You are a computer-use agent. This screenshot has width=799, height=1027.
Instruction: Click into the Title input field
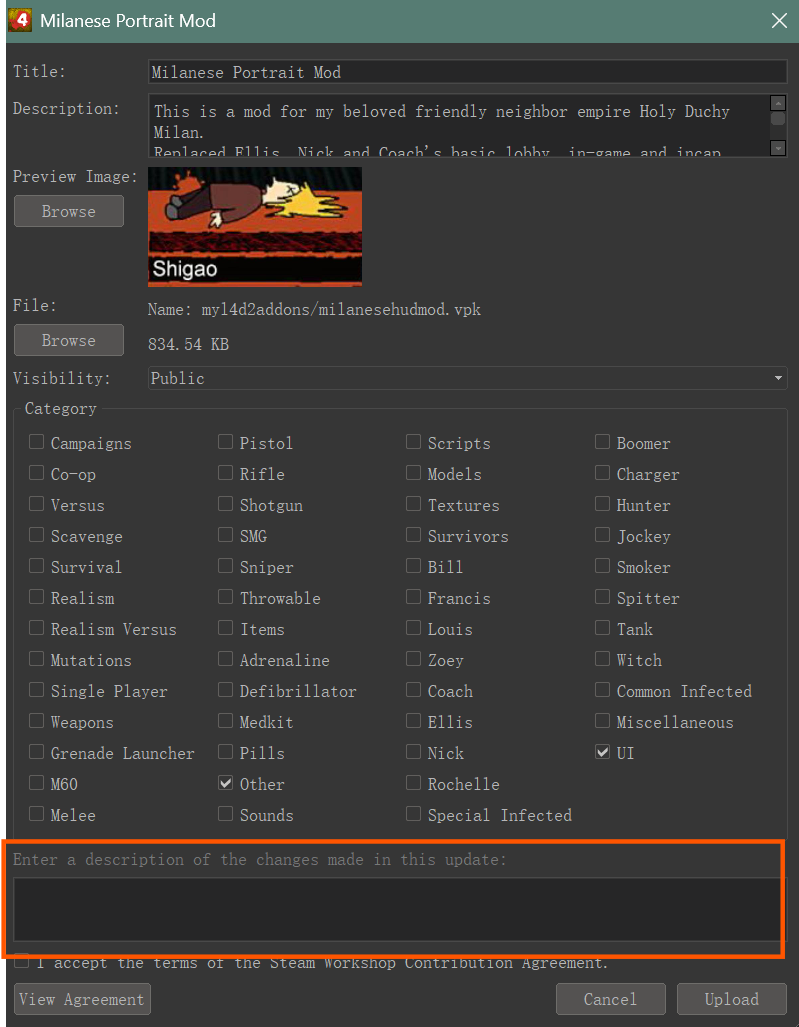point(468,72)
